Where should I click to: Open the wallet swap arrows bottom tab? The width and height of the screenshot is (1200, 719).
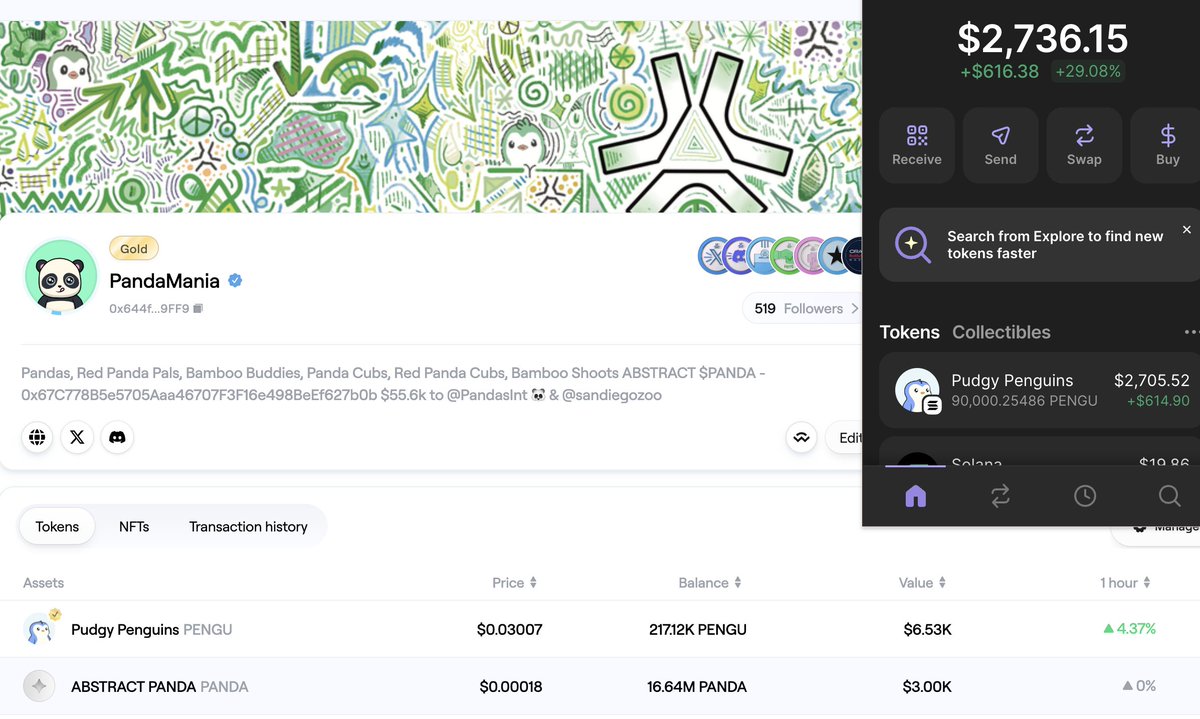tap(1000, 496)
